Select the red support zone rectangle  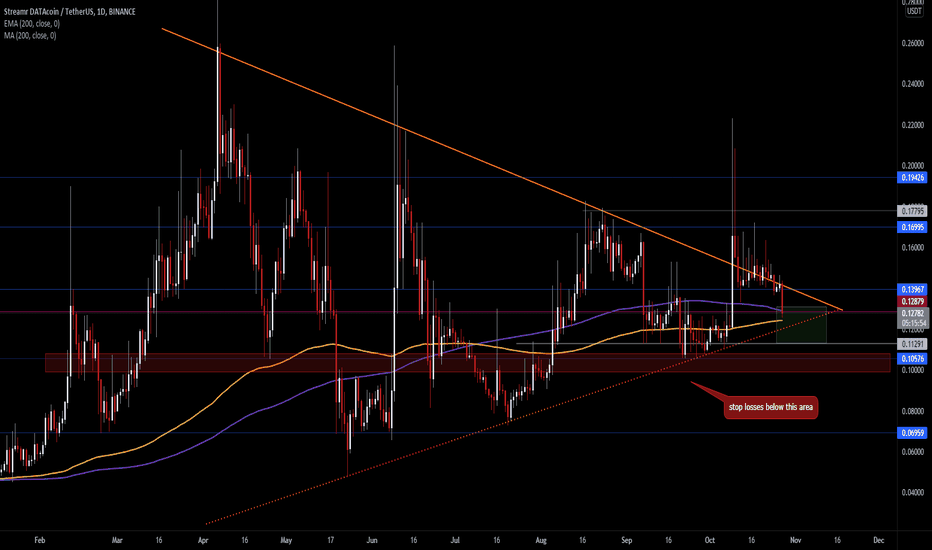(x=468, y=363)
